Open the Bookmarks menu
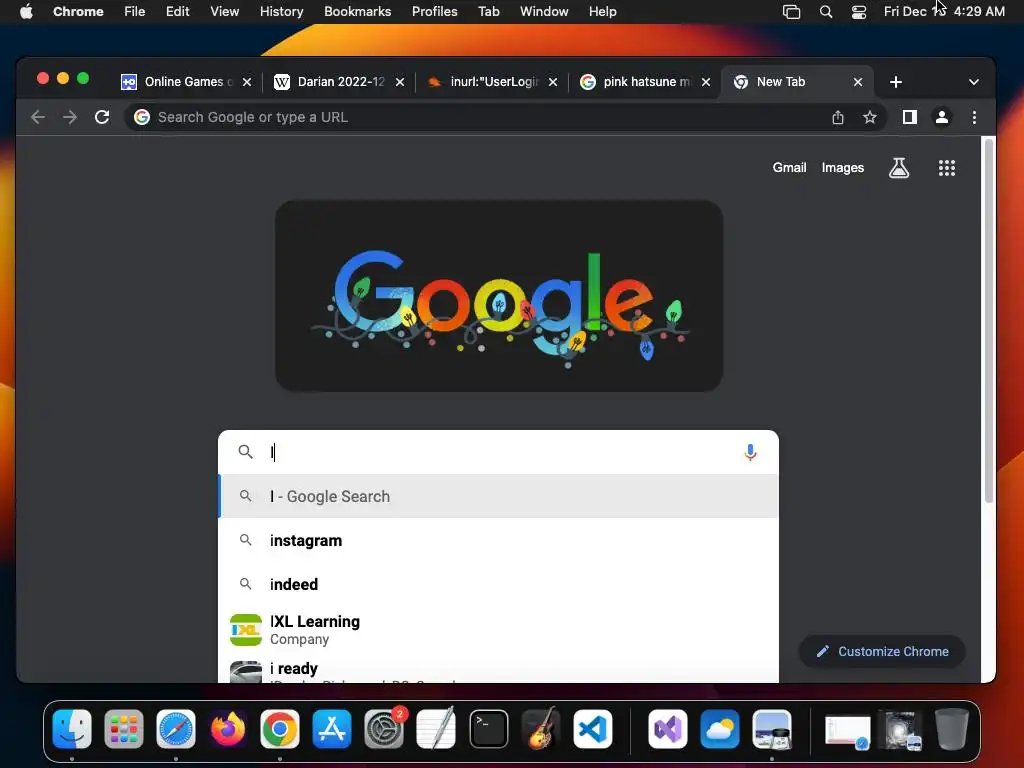The image size is (1024, 768). [x=357, y=11]
